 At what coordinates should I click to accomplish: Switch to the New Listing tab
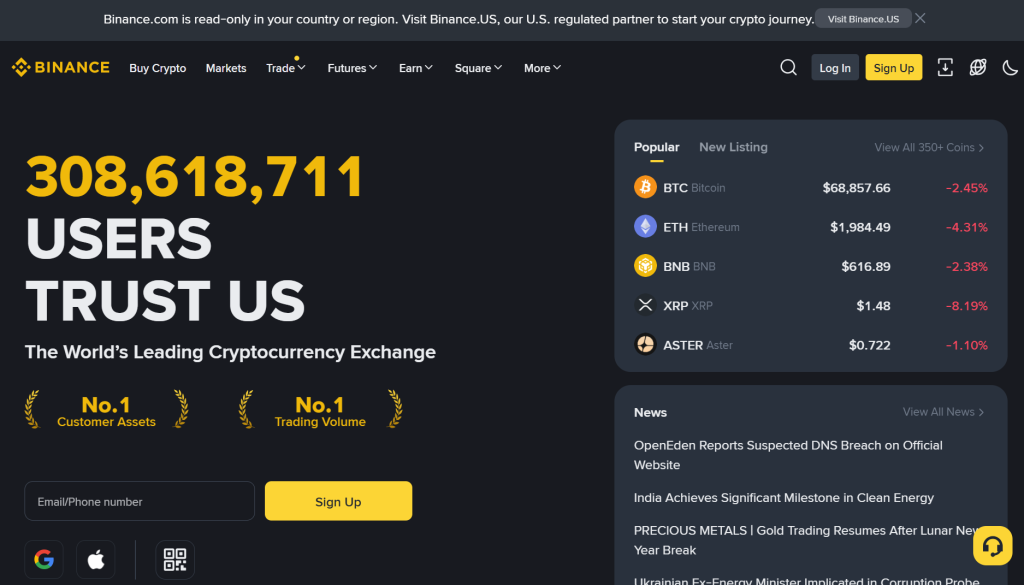click(x=733, y=147)
